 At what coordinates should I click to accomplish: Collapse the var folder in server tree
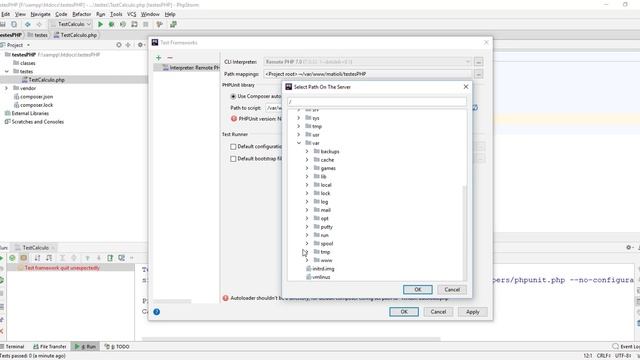pos(298,143)
